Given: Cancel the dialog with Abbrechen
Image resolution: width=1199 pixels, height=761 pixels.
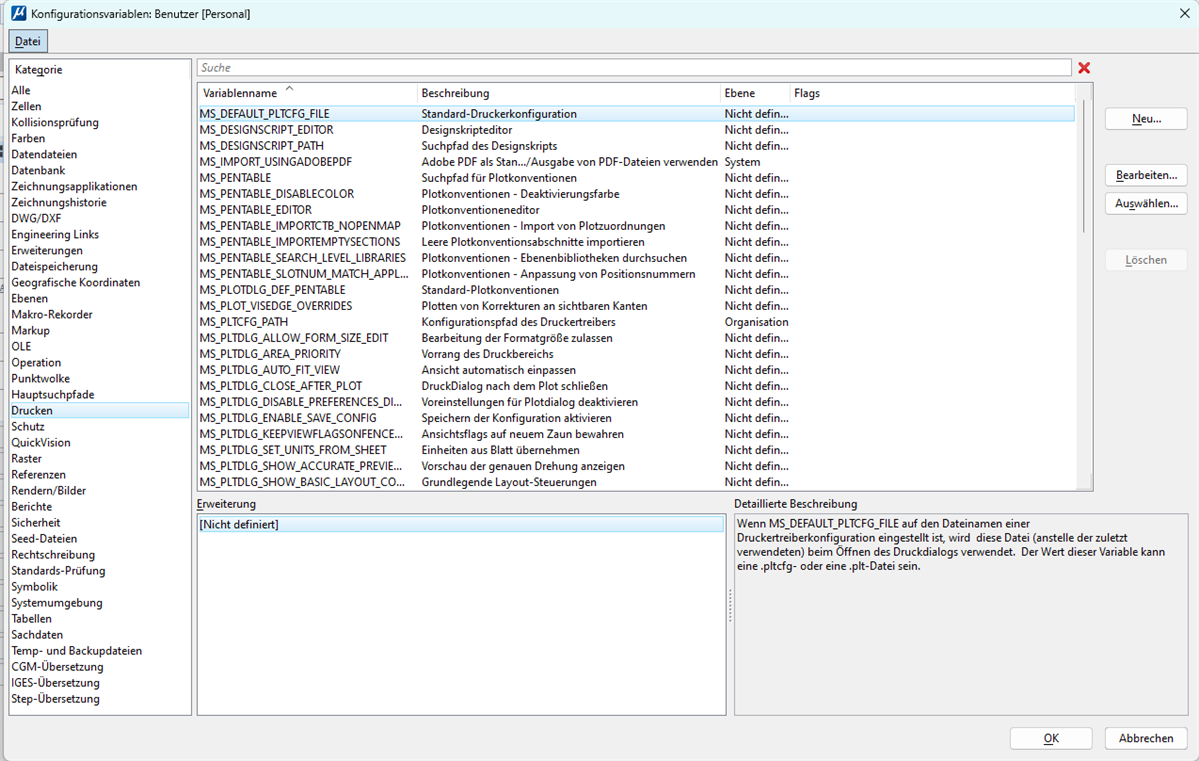Looking at the screenshot, I should [1146, 738].
